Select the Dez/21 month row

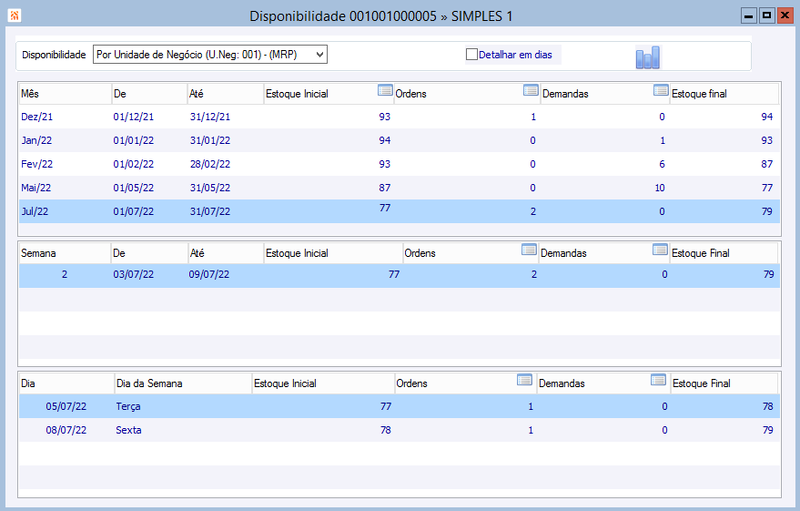(x=399, y=117)
